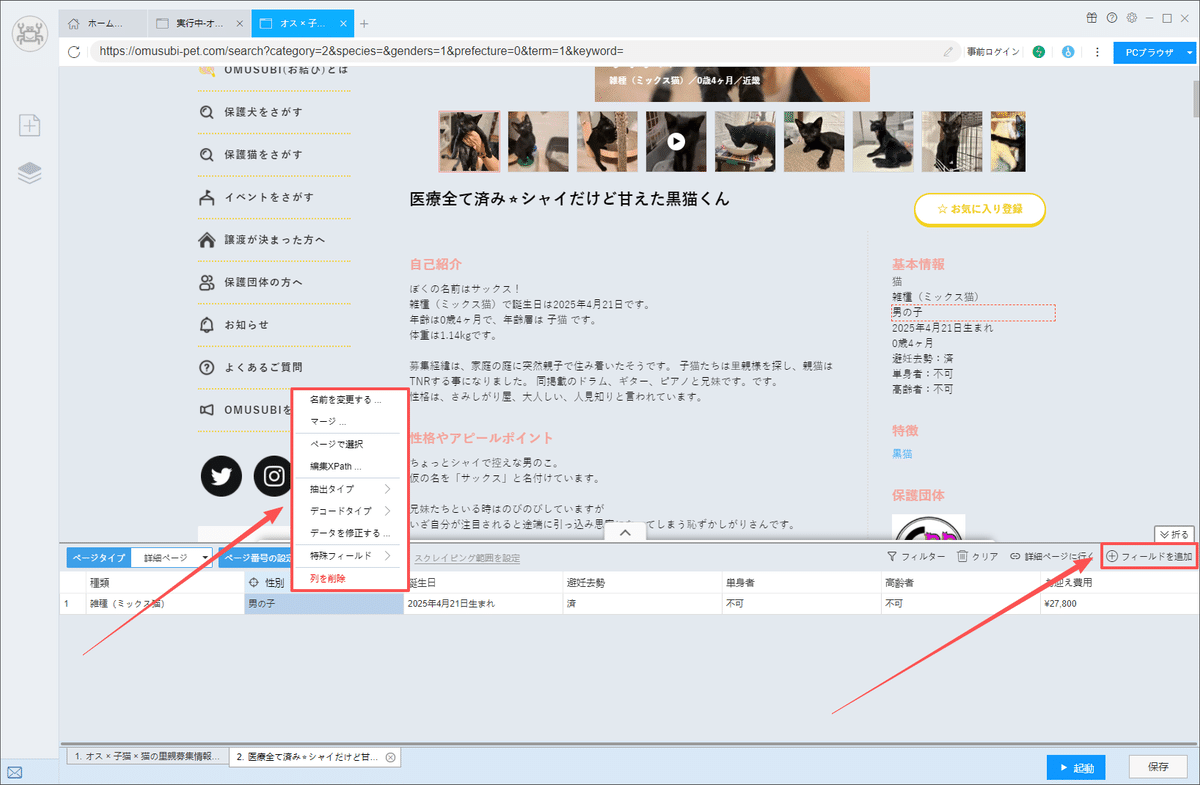Click the Twitter icon on webpage
Screen dimensions: 1200x785
[x=222, y=475]
